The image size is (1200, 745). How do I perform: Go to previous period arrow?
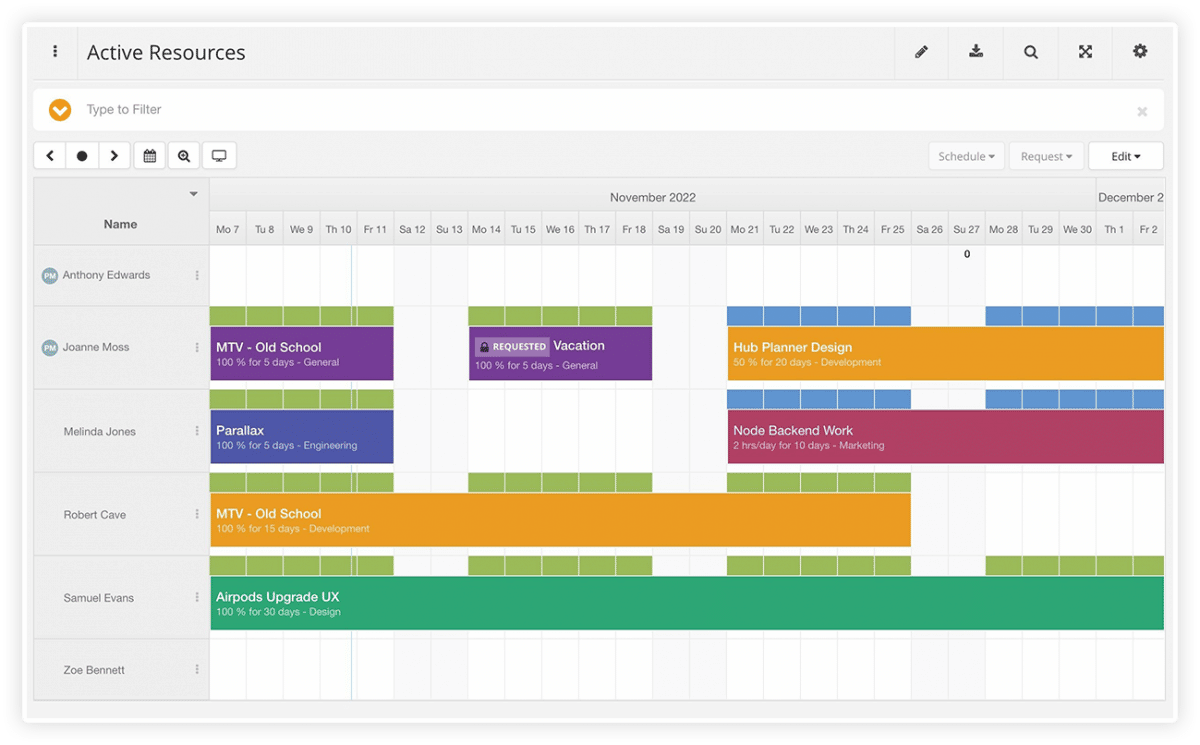coord(50,156)
